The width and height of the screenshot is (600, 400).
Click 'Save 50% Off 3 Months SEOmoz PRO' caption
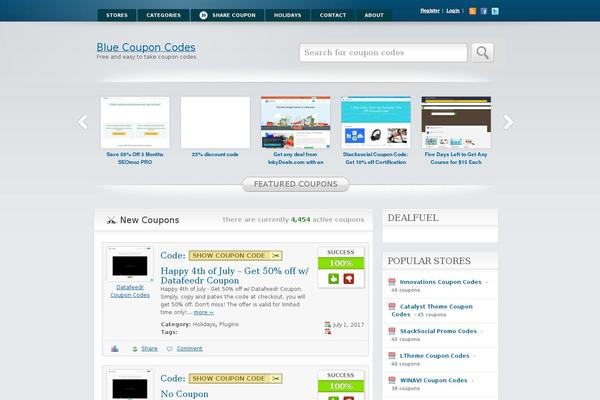coord(135,158)
